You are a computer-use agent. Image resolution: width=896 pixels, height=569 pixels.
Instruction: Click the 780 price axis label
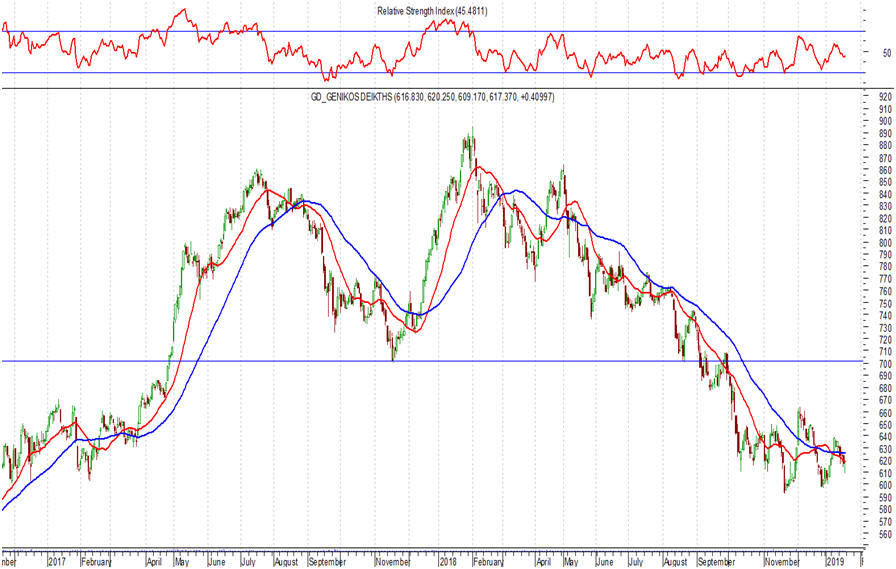(x=885, y=267)
